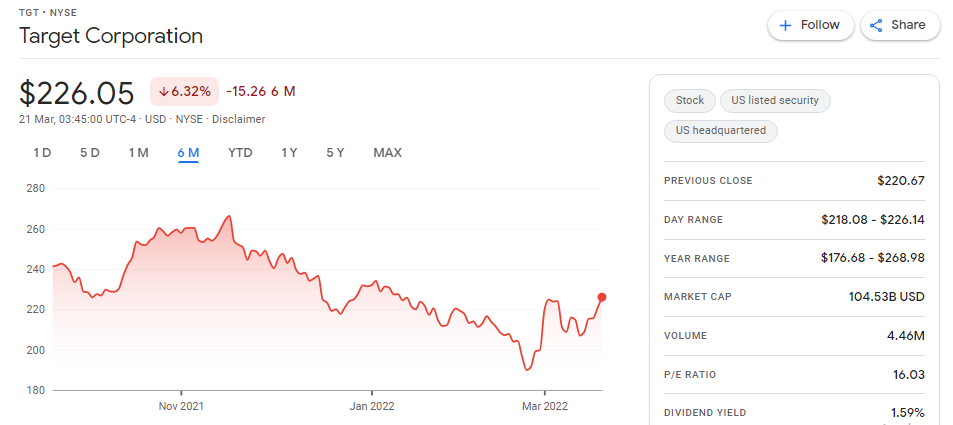Image resolution: width=953 pixels, height=425 pixels.
Task: Click the down arrow in 6.32% badge
Action: (x=163, y=92)
